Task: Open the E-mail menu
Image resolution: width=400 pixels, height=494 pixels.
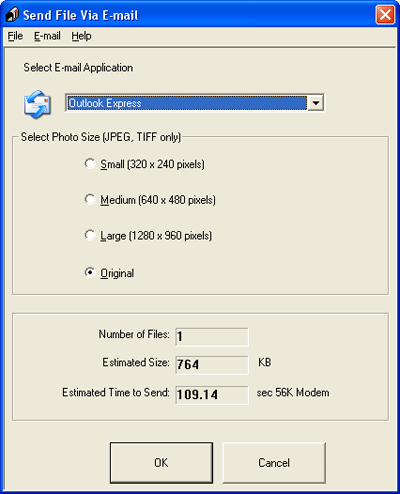Action: [47, 36]
